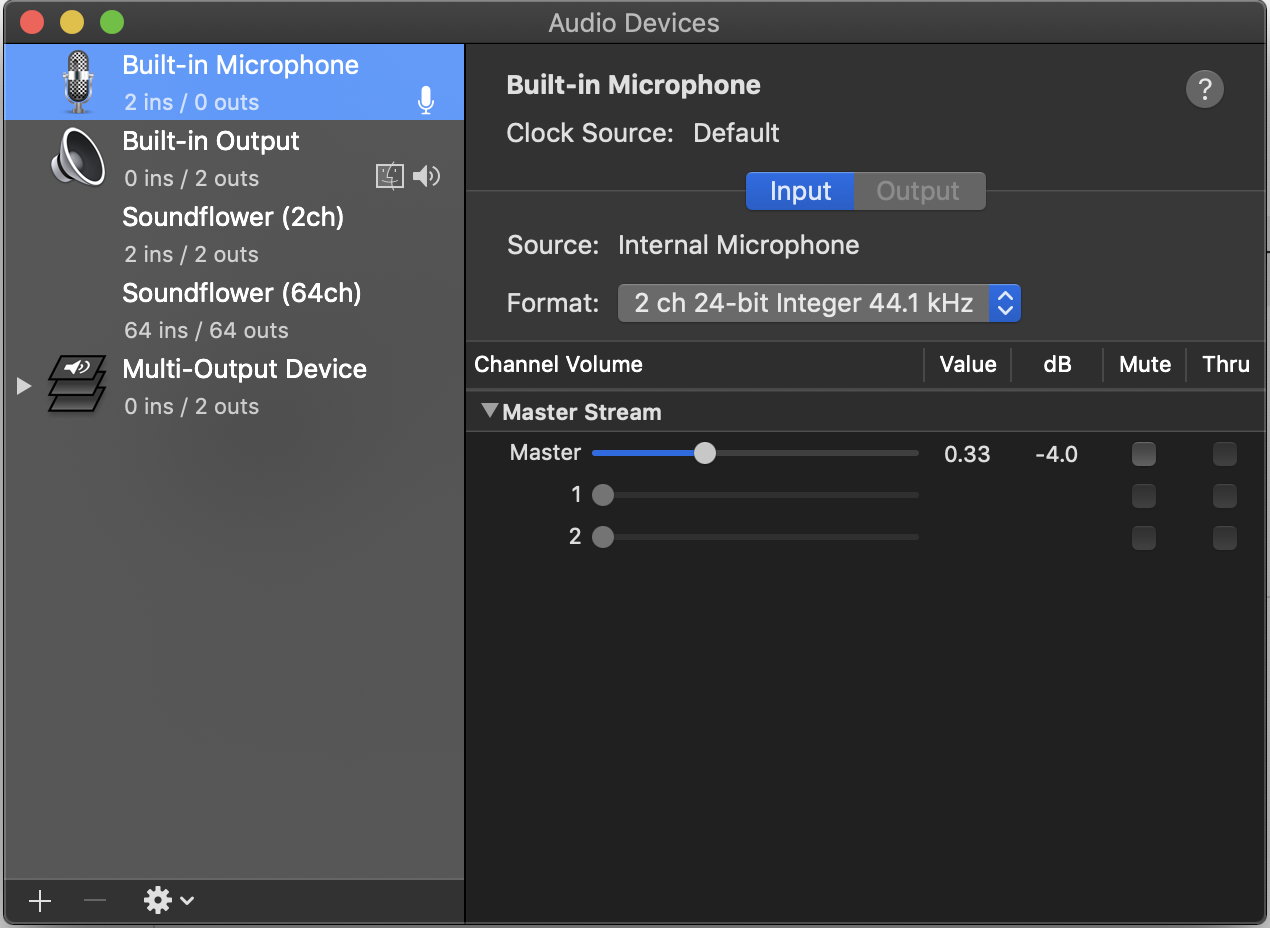Click the Master volume slider knob

(705, 453)
